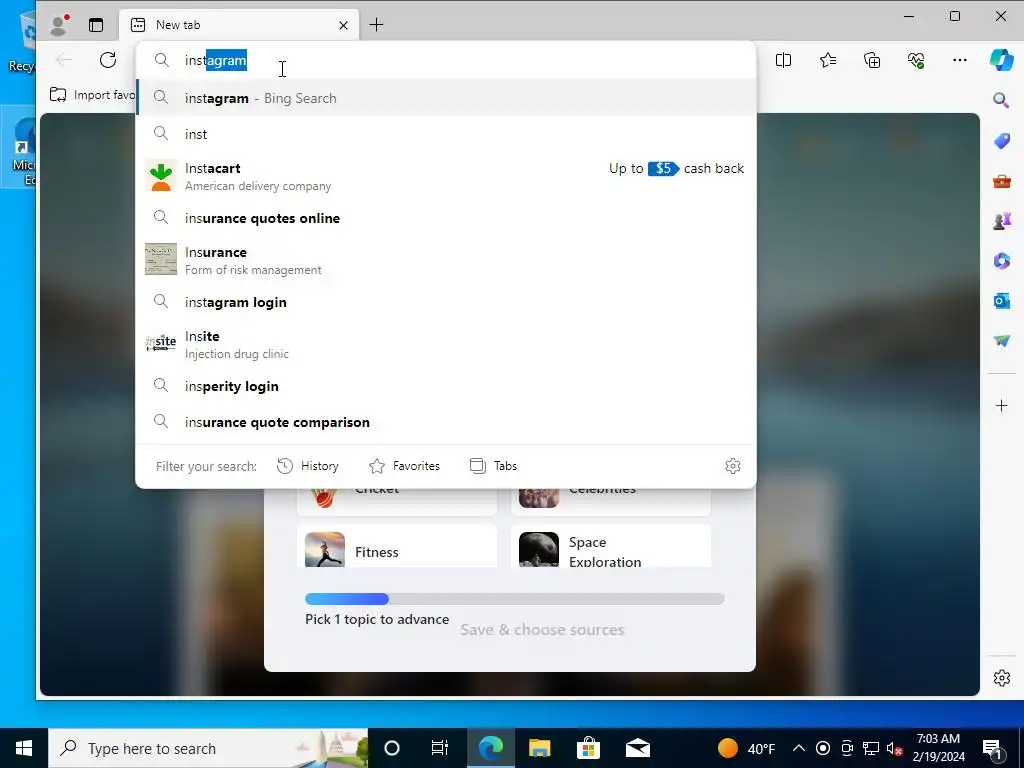
Task: Add a sidebar app with plus
Action: pos(1001,406)
